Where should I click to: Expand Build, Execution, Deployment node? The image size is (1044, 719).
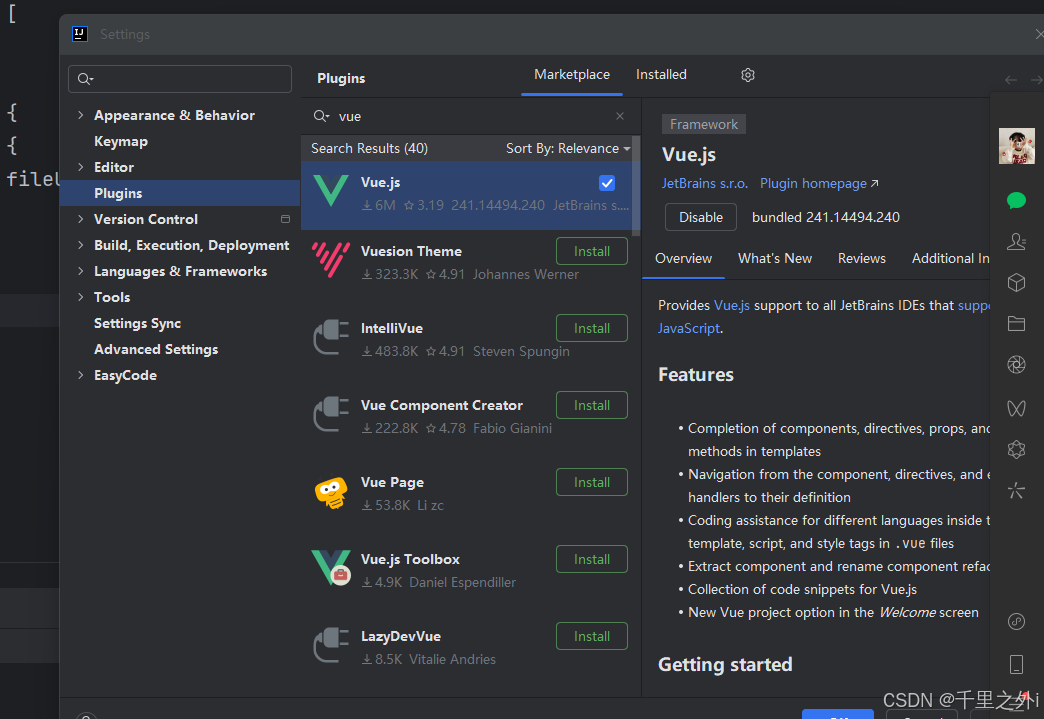coord(81,245)
